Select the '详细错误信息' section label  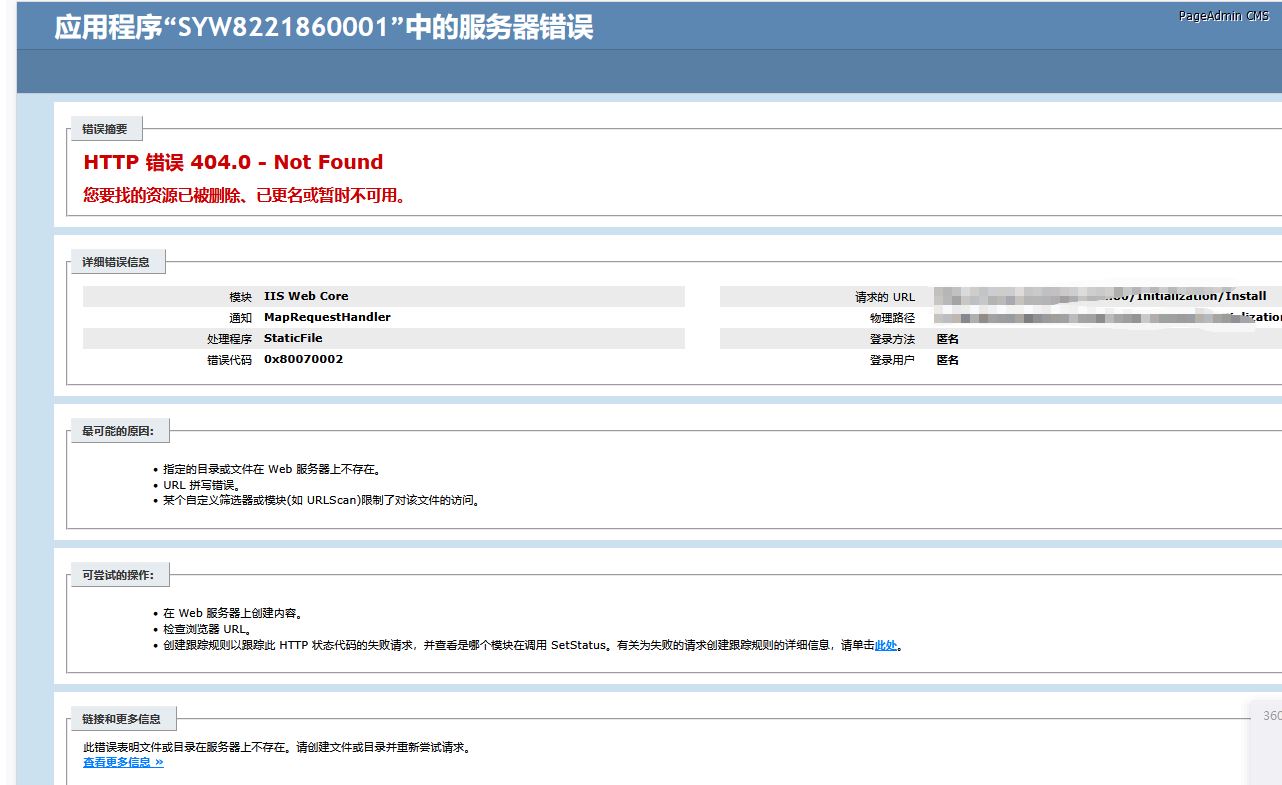(116, 262)
